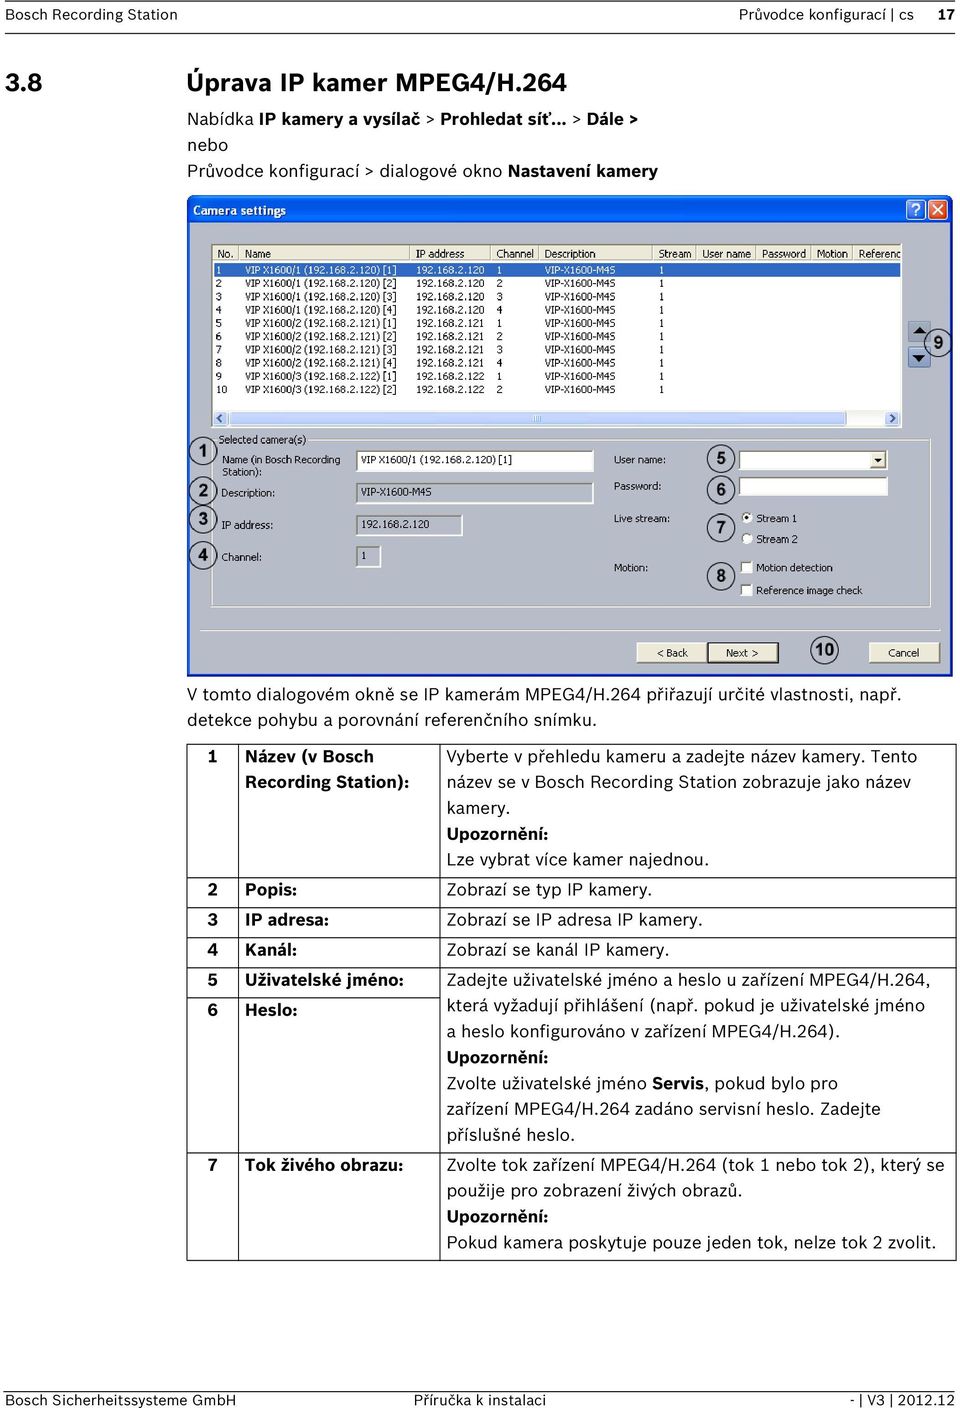Sort list by No. column header

(227, 254)
